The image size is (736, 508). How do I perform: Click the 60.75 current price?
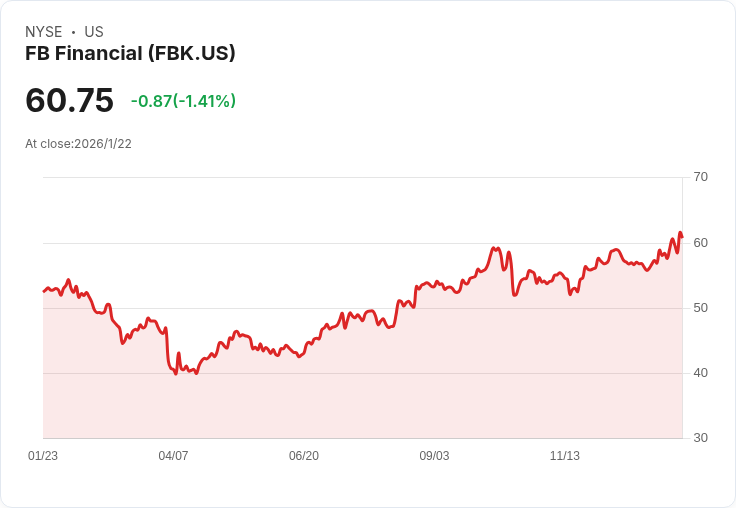click(x=69, y=101)
